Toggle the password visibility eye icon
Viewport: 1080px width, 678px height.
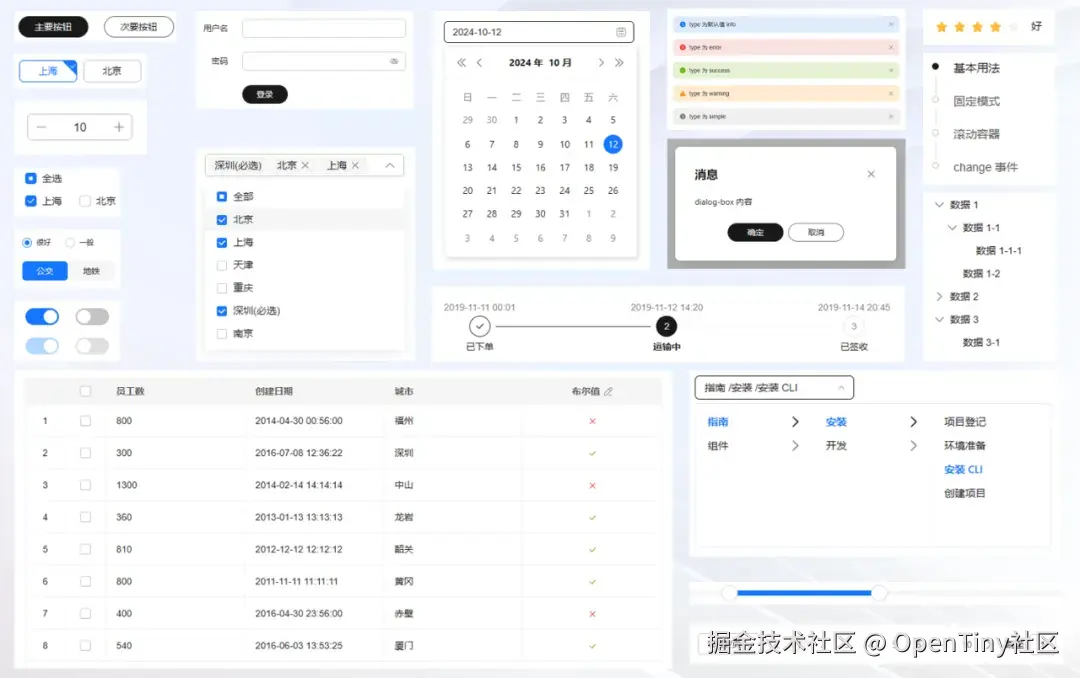pyautogui.click(x=394, y=62)
